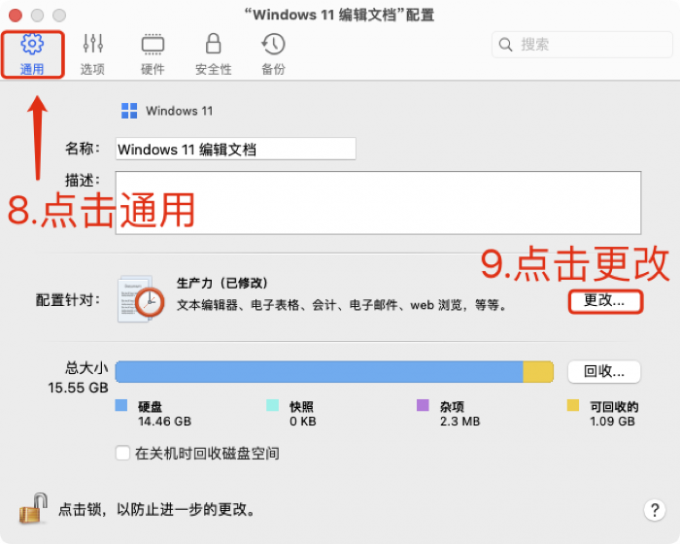Click the cyan 快照 legend swatch
Image resolution: width=680 pixels, height=544 pixels.
pos(272,405)
